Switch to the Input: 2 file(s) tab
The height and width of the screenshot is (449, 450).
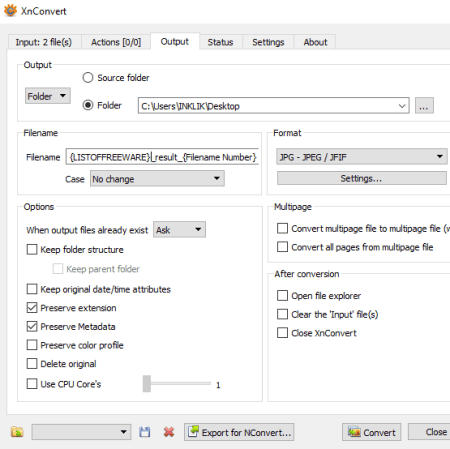(44, 42)
